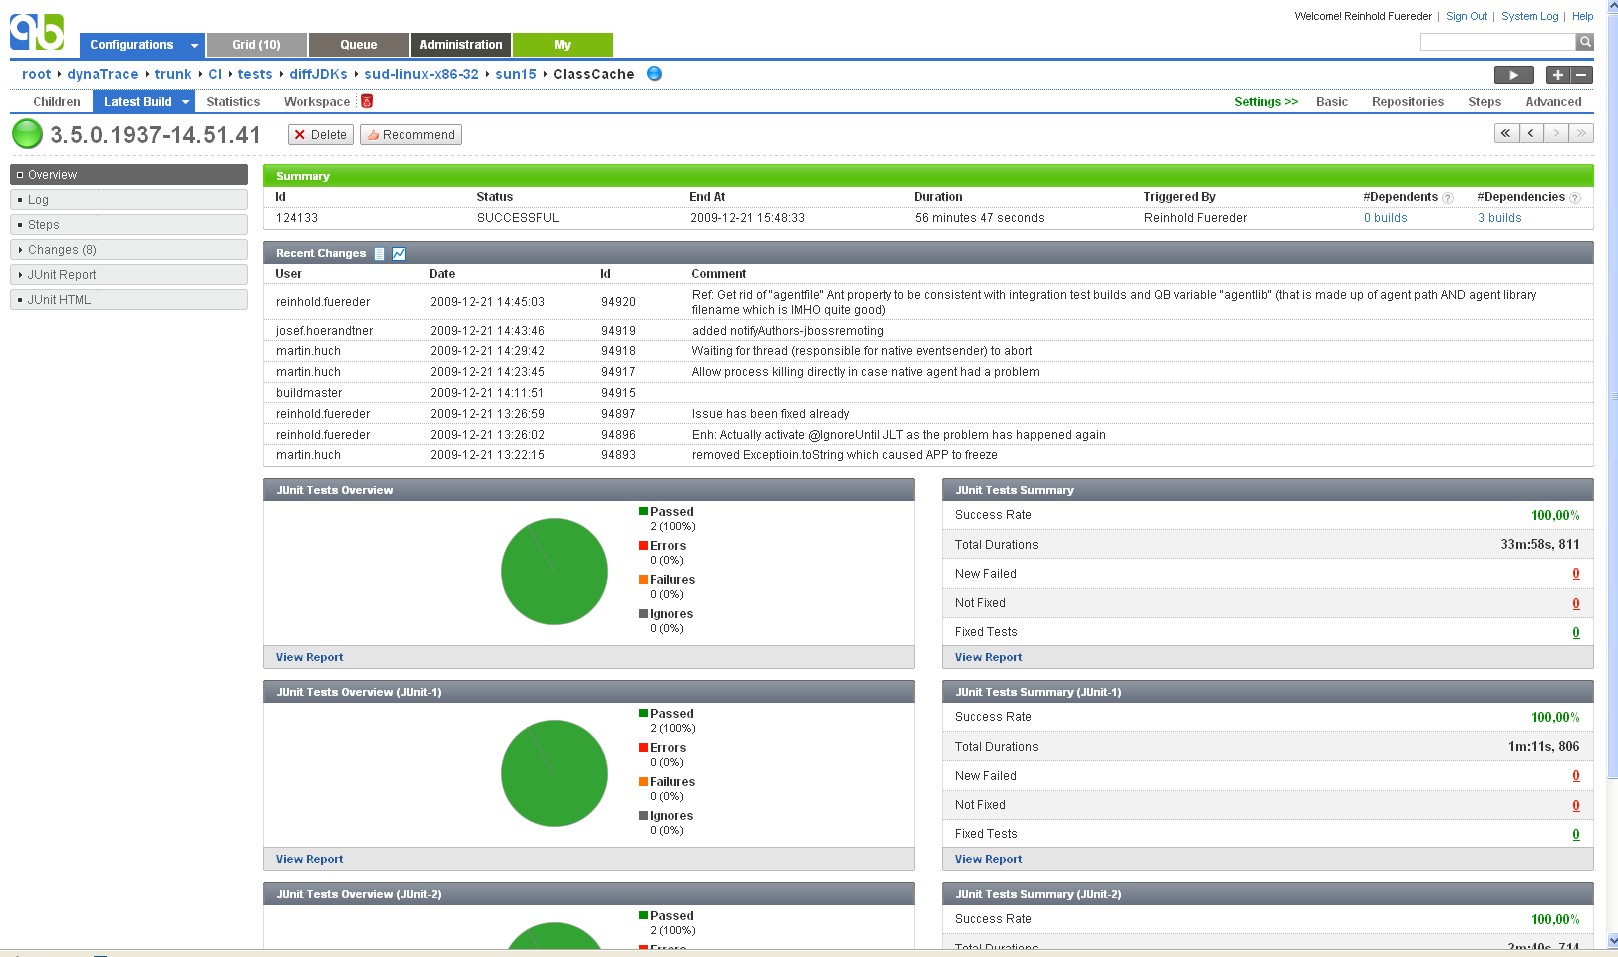Click the search magnifier icon
Image resolution: width=1618 pixels, height=957 pixels.
[1584, 42]
